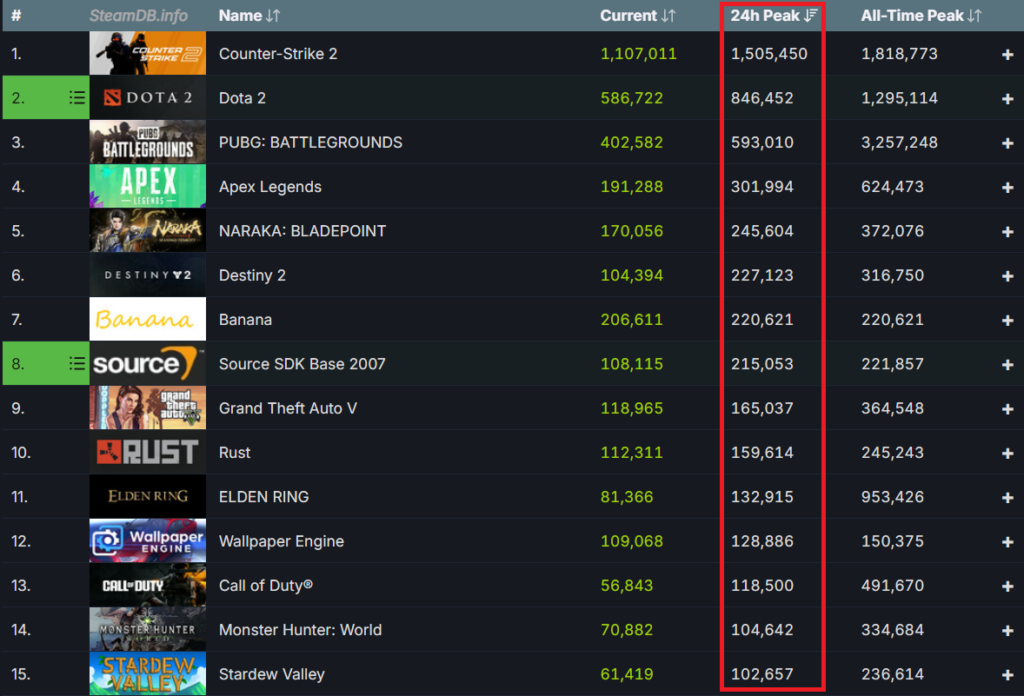The height and width of the screenshot is (696, 1024).
Task: Click the list icon beside Source SDK Base 2007
Action: [x=77, y=364]
